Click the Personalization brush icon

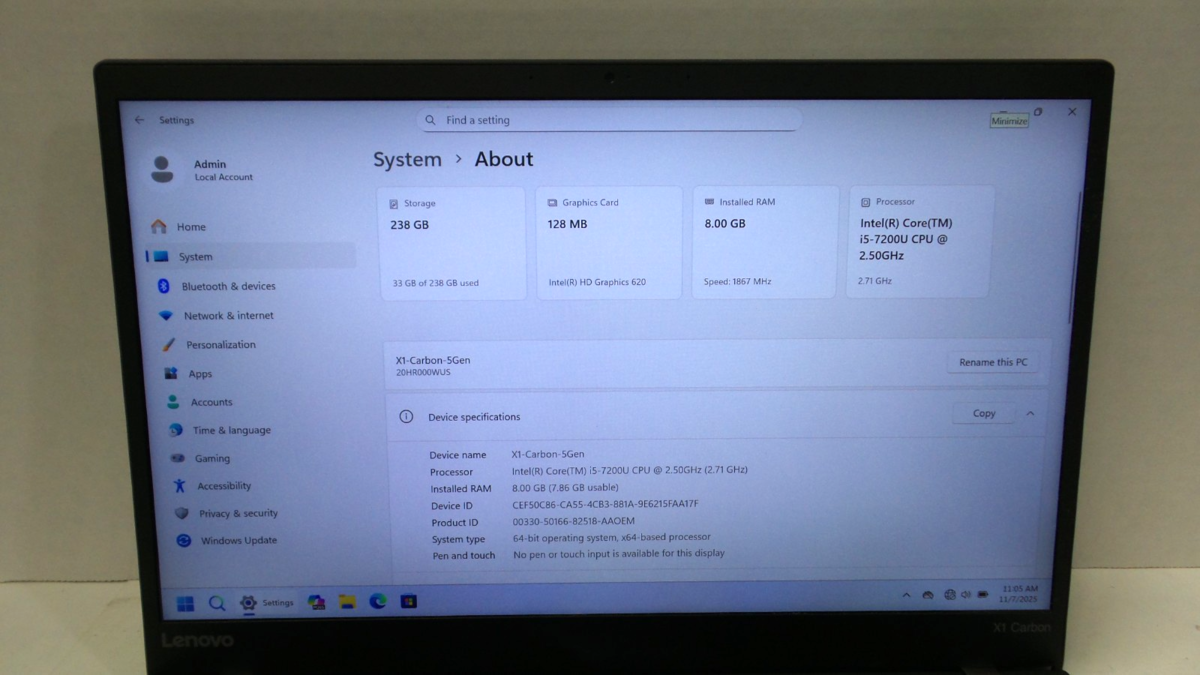pos(168,345)
